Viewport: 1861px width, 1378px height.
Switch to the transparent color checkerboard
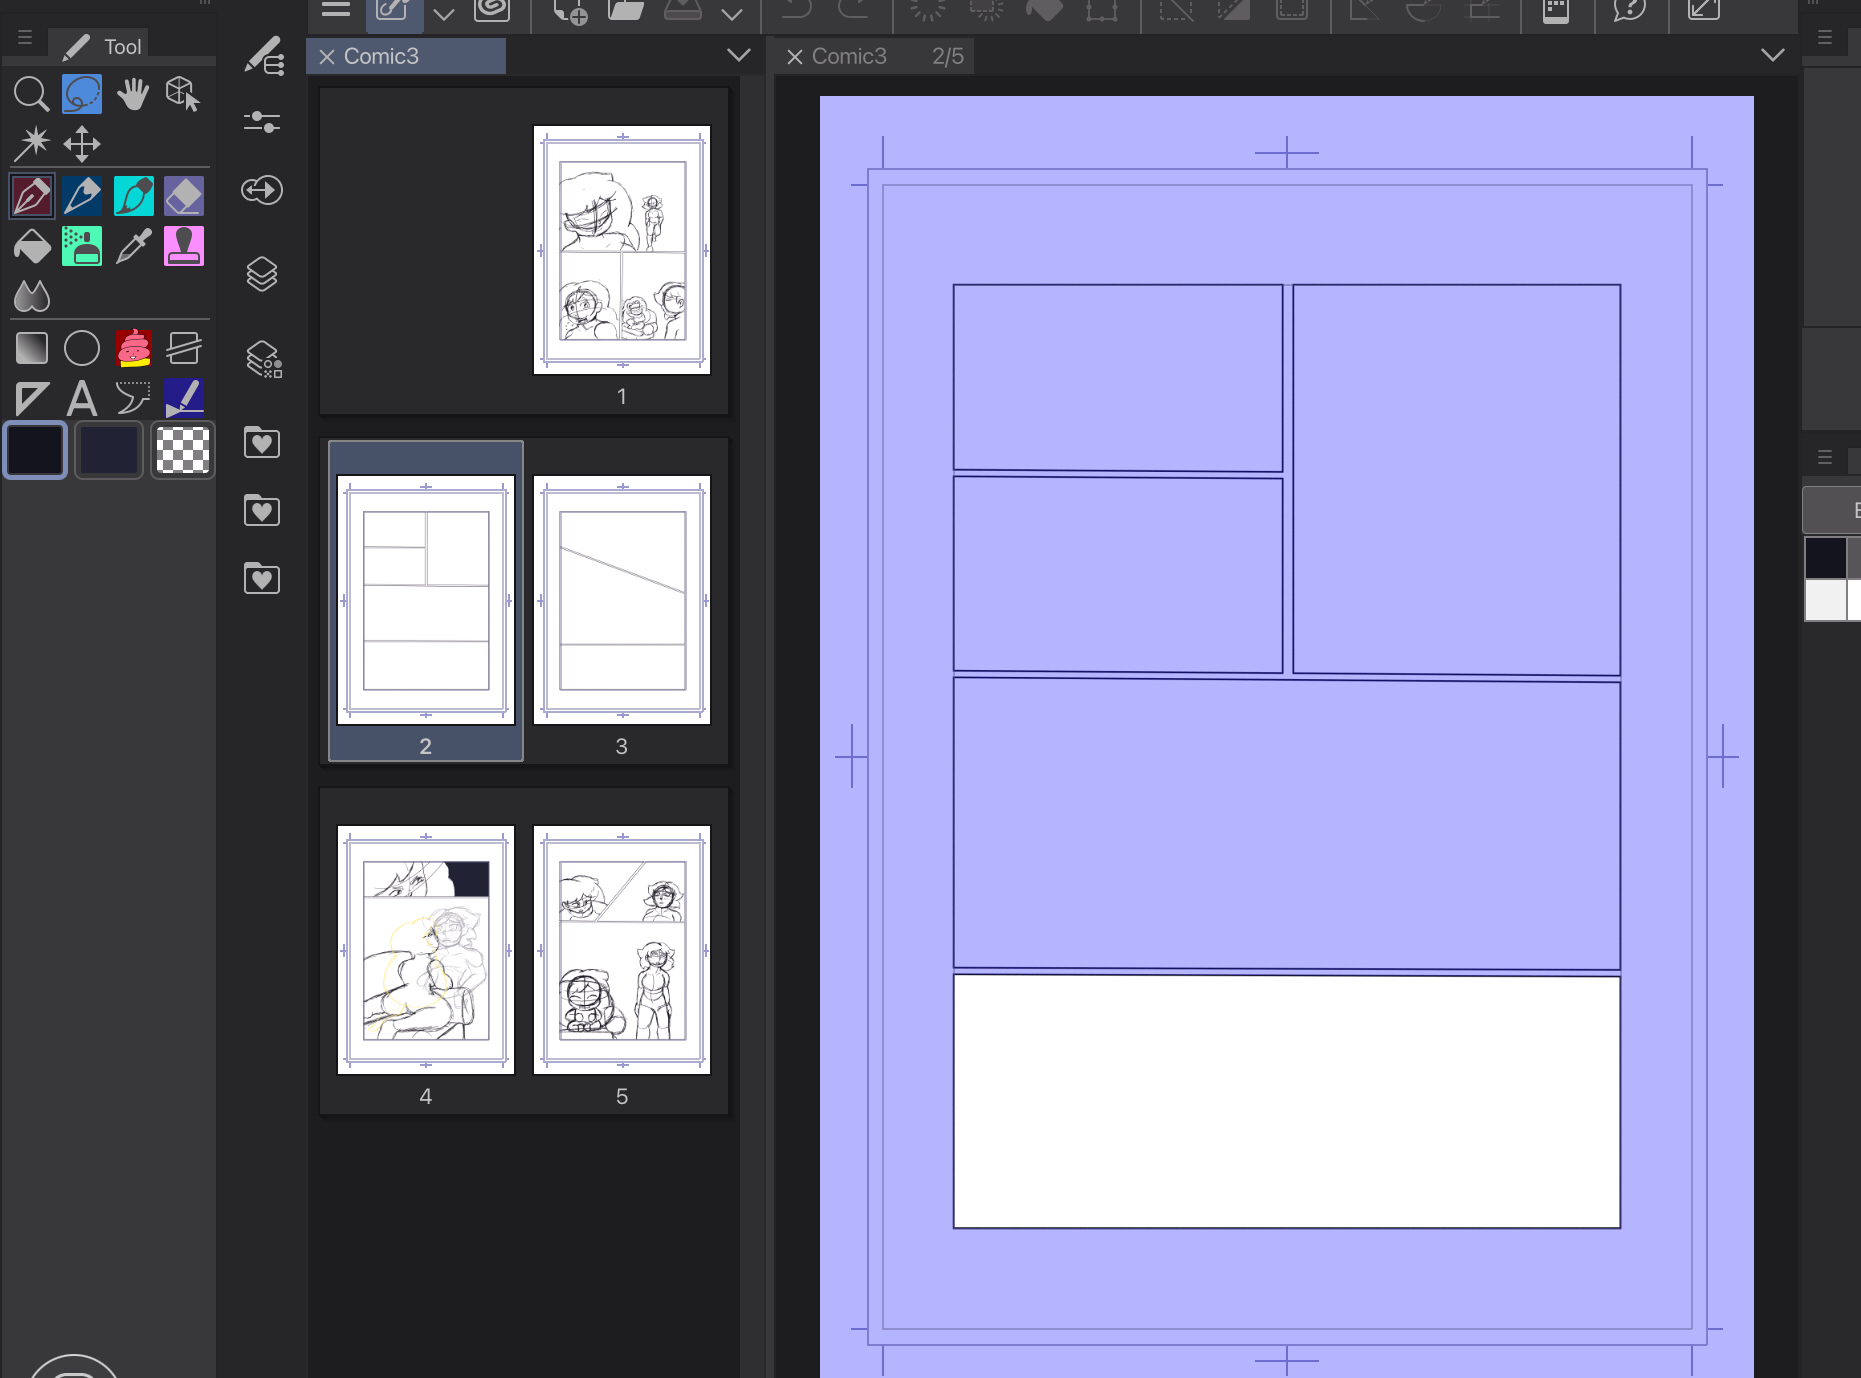183,450
